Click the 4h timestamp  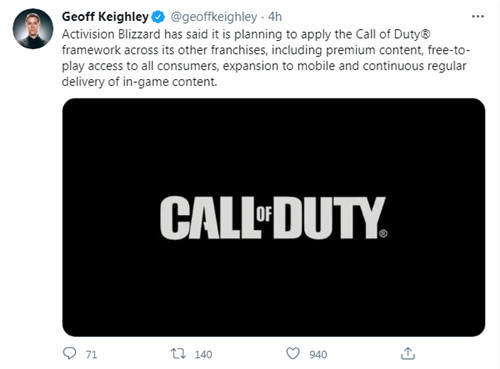(275, 17)
